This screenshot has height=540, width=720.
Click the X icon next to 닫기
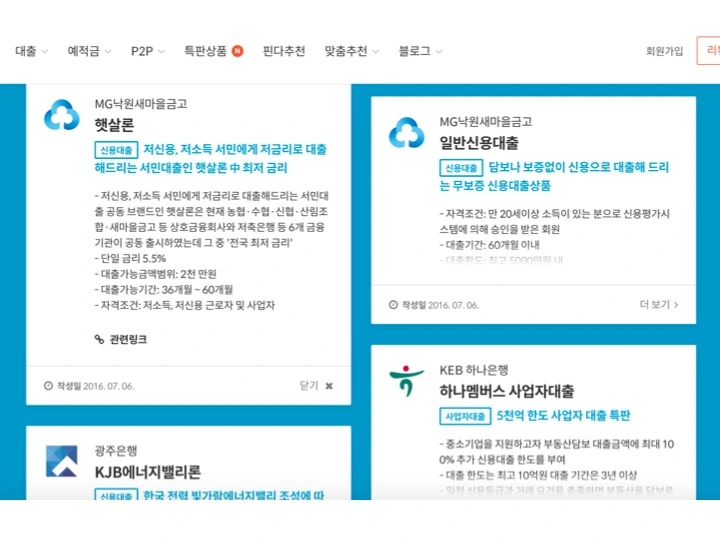[x=329, y=386]
